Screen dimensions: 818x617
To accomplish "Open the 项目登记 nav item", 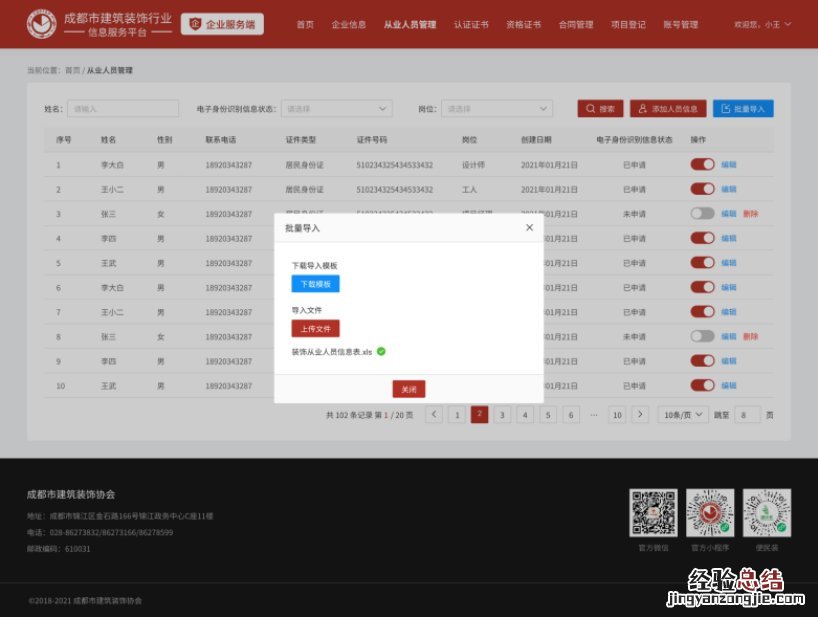I will [x=628, y=25].
